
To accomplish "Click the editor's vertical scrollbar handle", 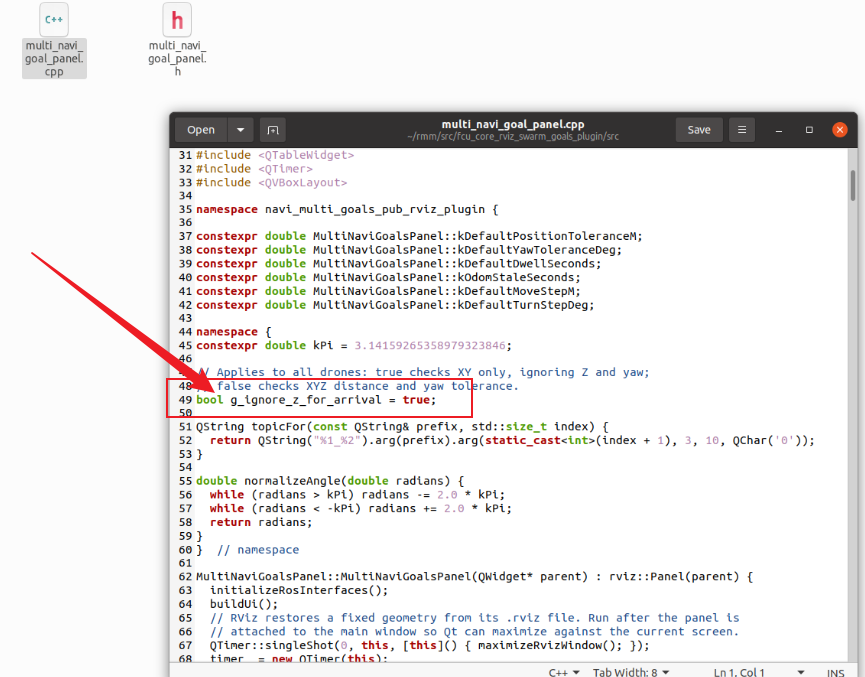I will point(853,185).
